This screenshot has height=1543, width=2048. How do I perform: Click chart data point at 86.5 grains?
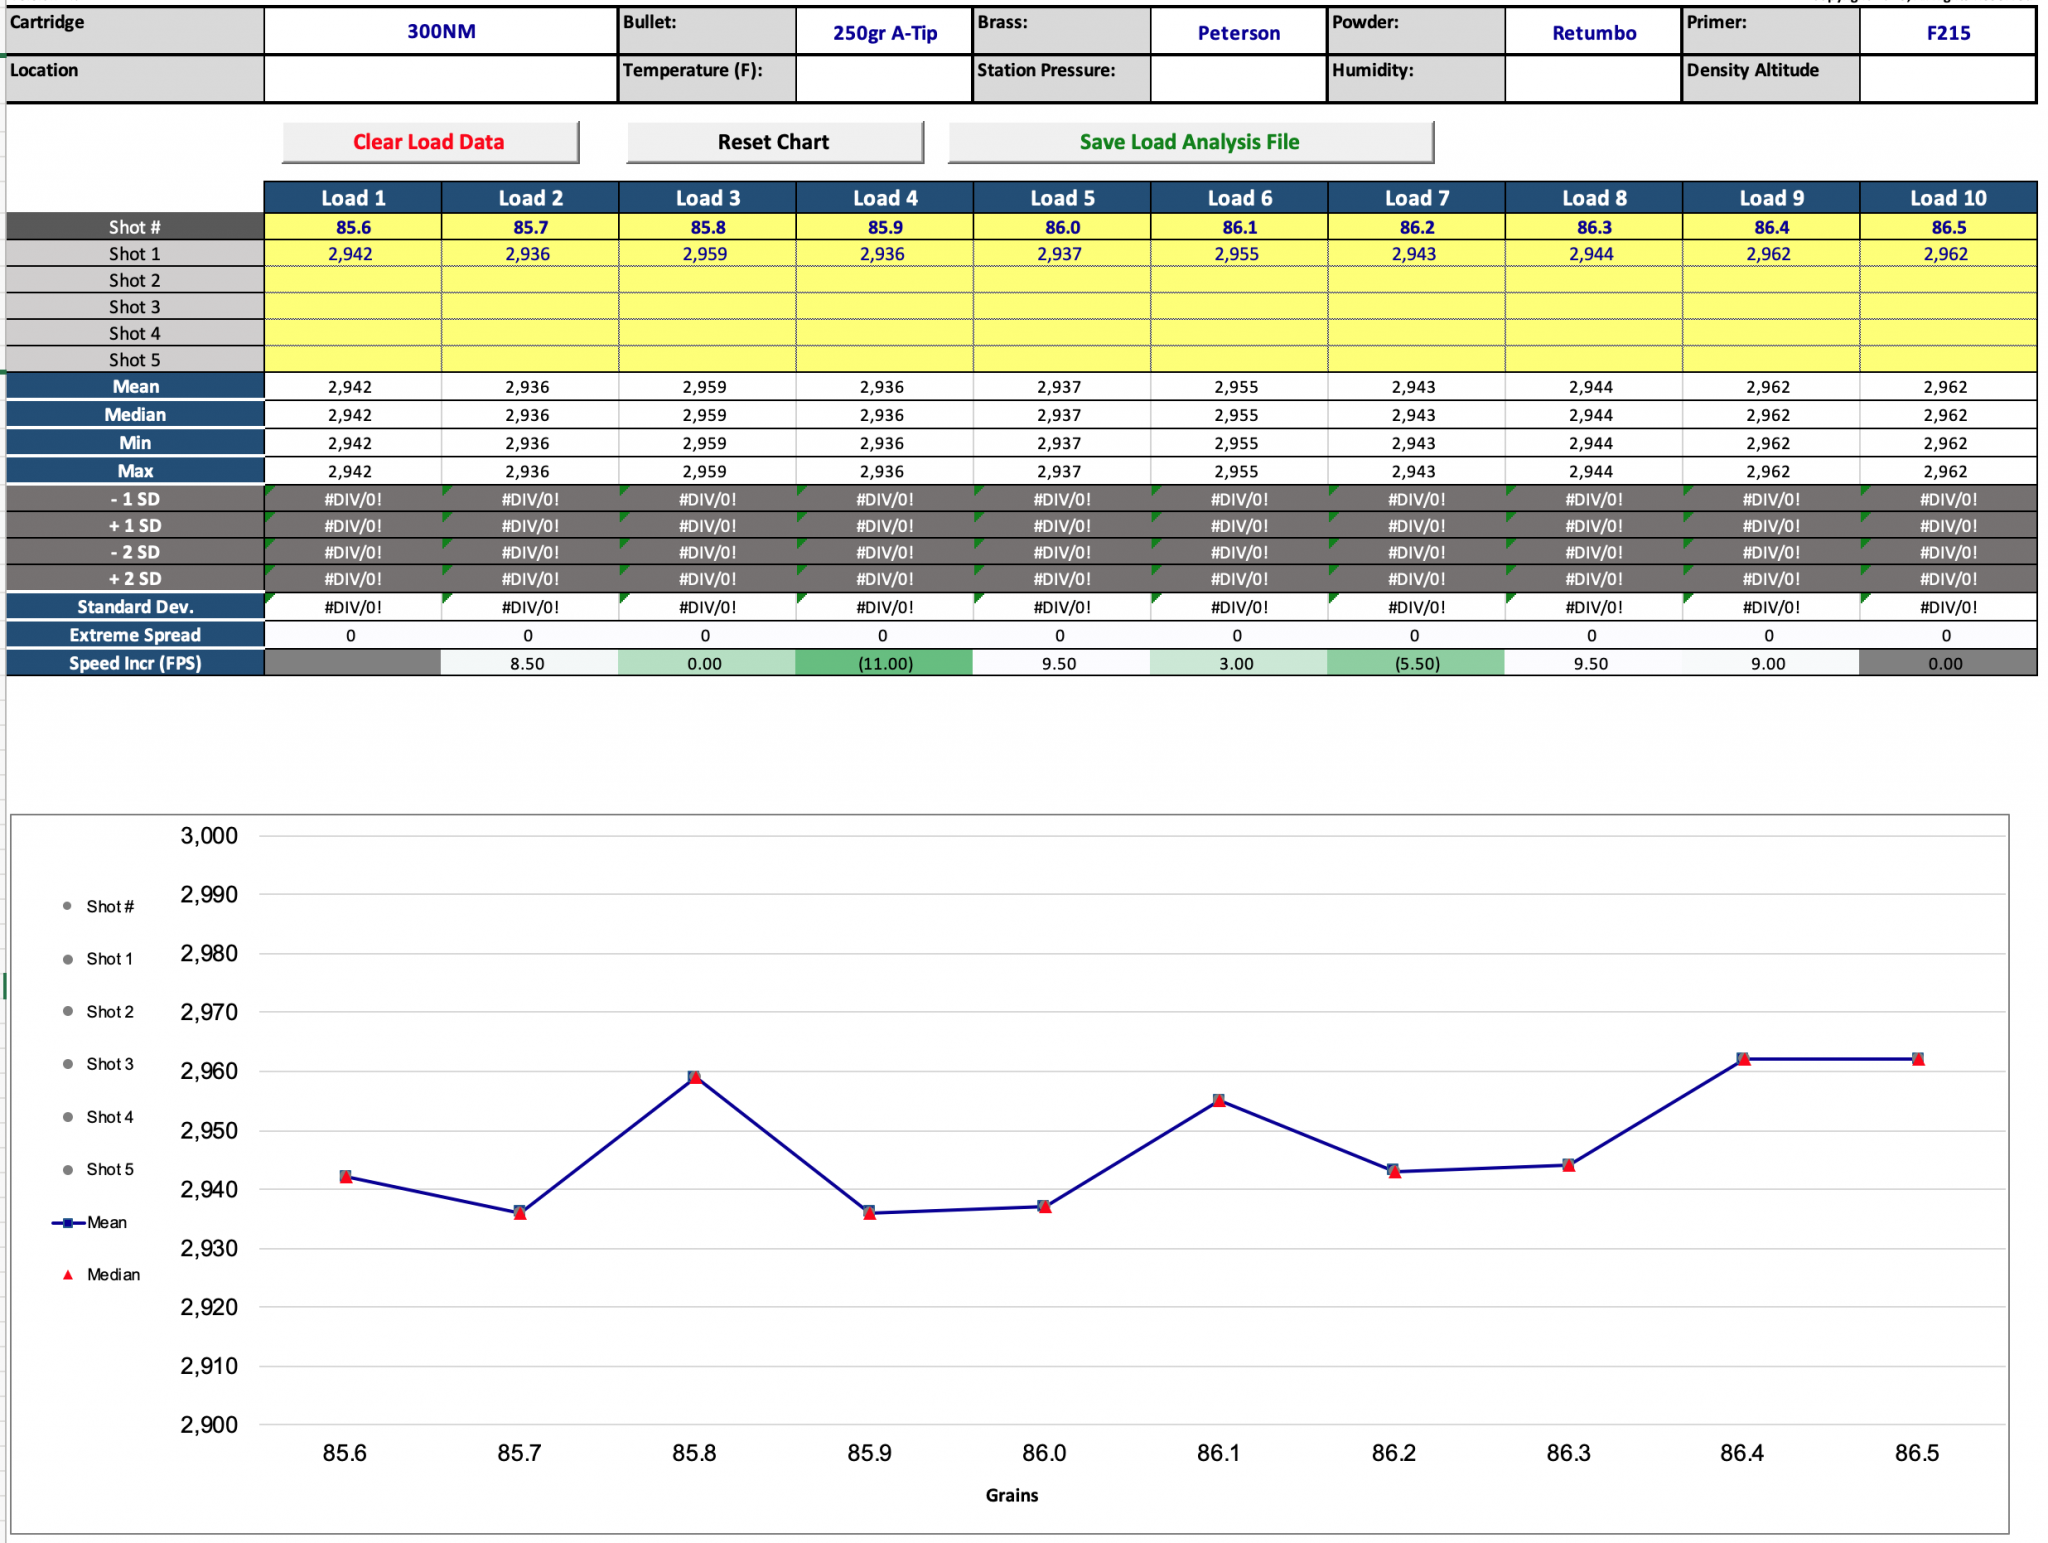point(1917,1059)
